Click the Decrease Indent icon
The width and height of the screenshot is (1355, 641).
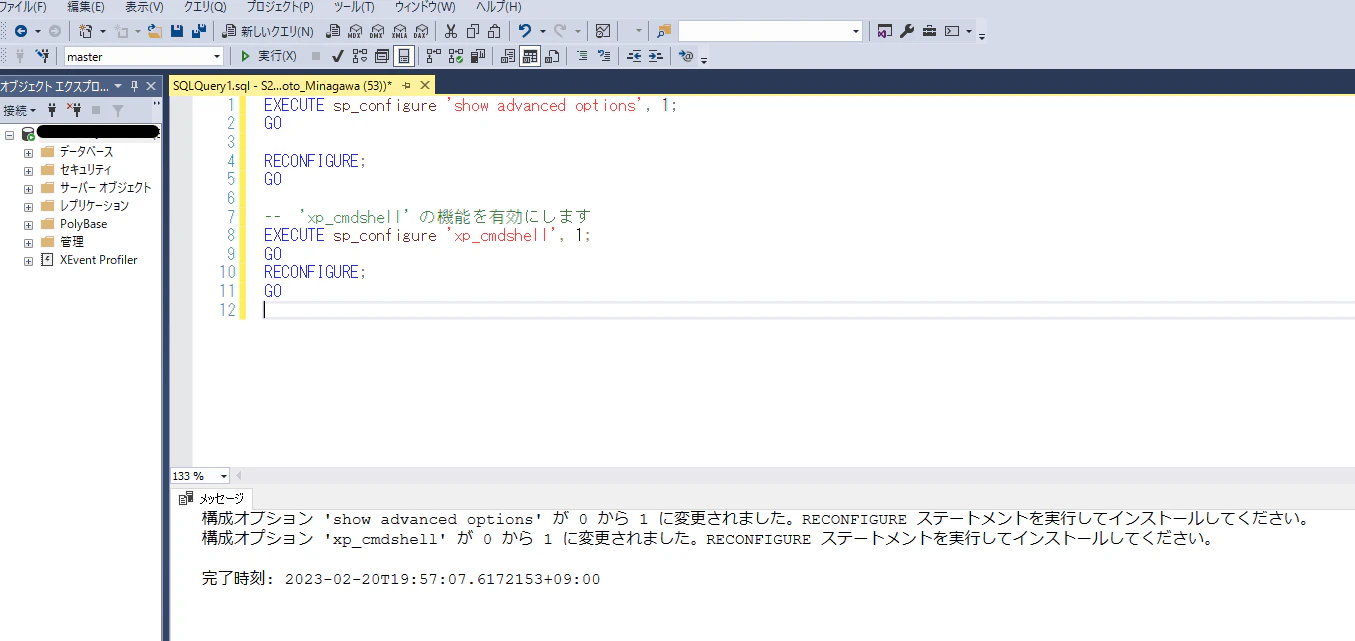634,56
